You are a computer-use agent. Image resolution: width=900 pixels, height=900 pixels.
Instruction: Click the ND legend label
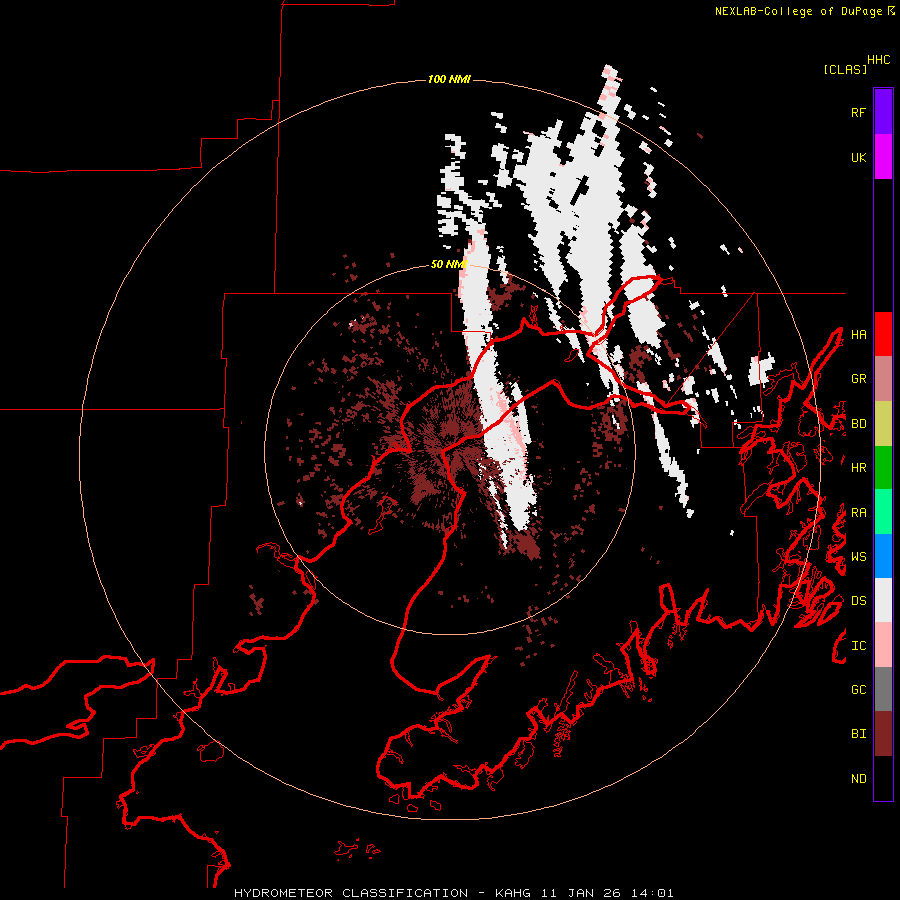point(858,779)
